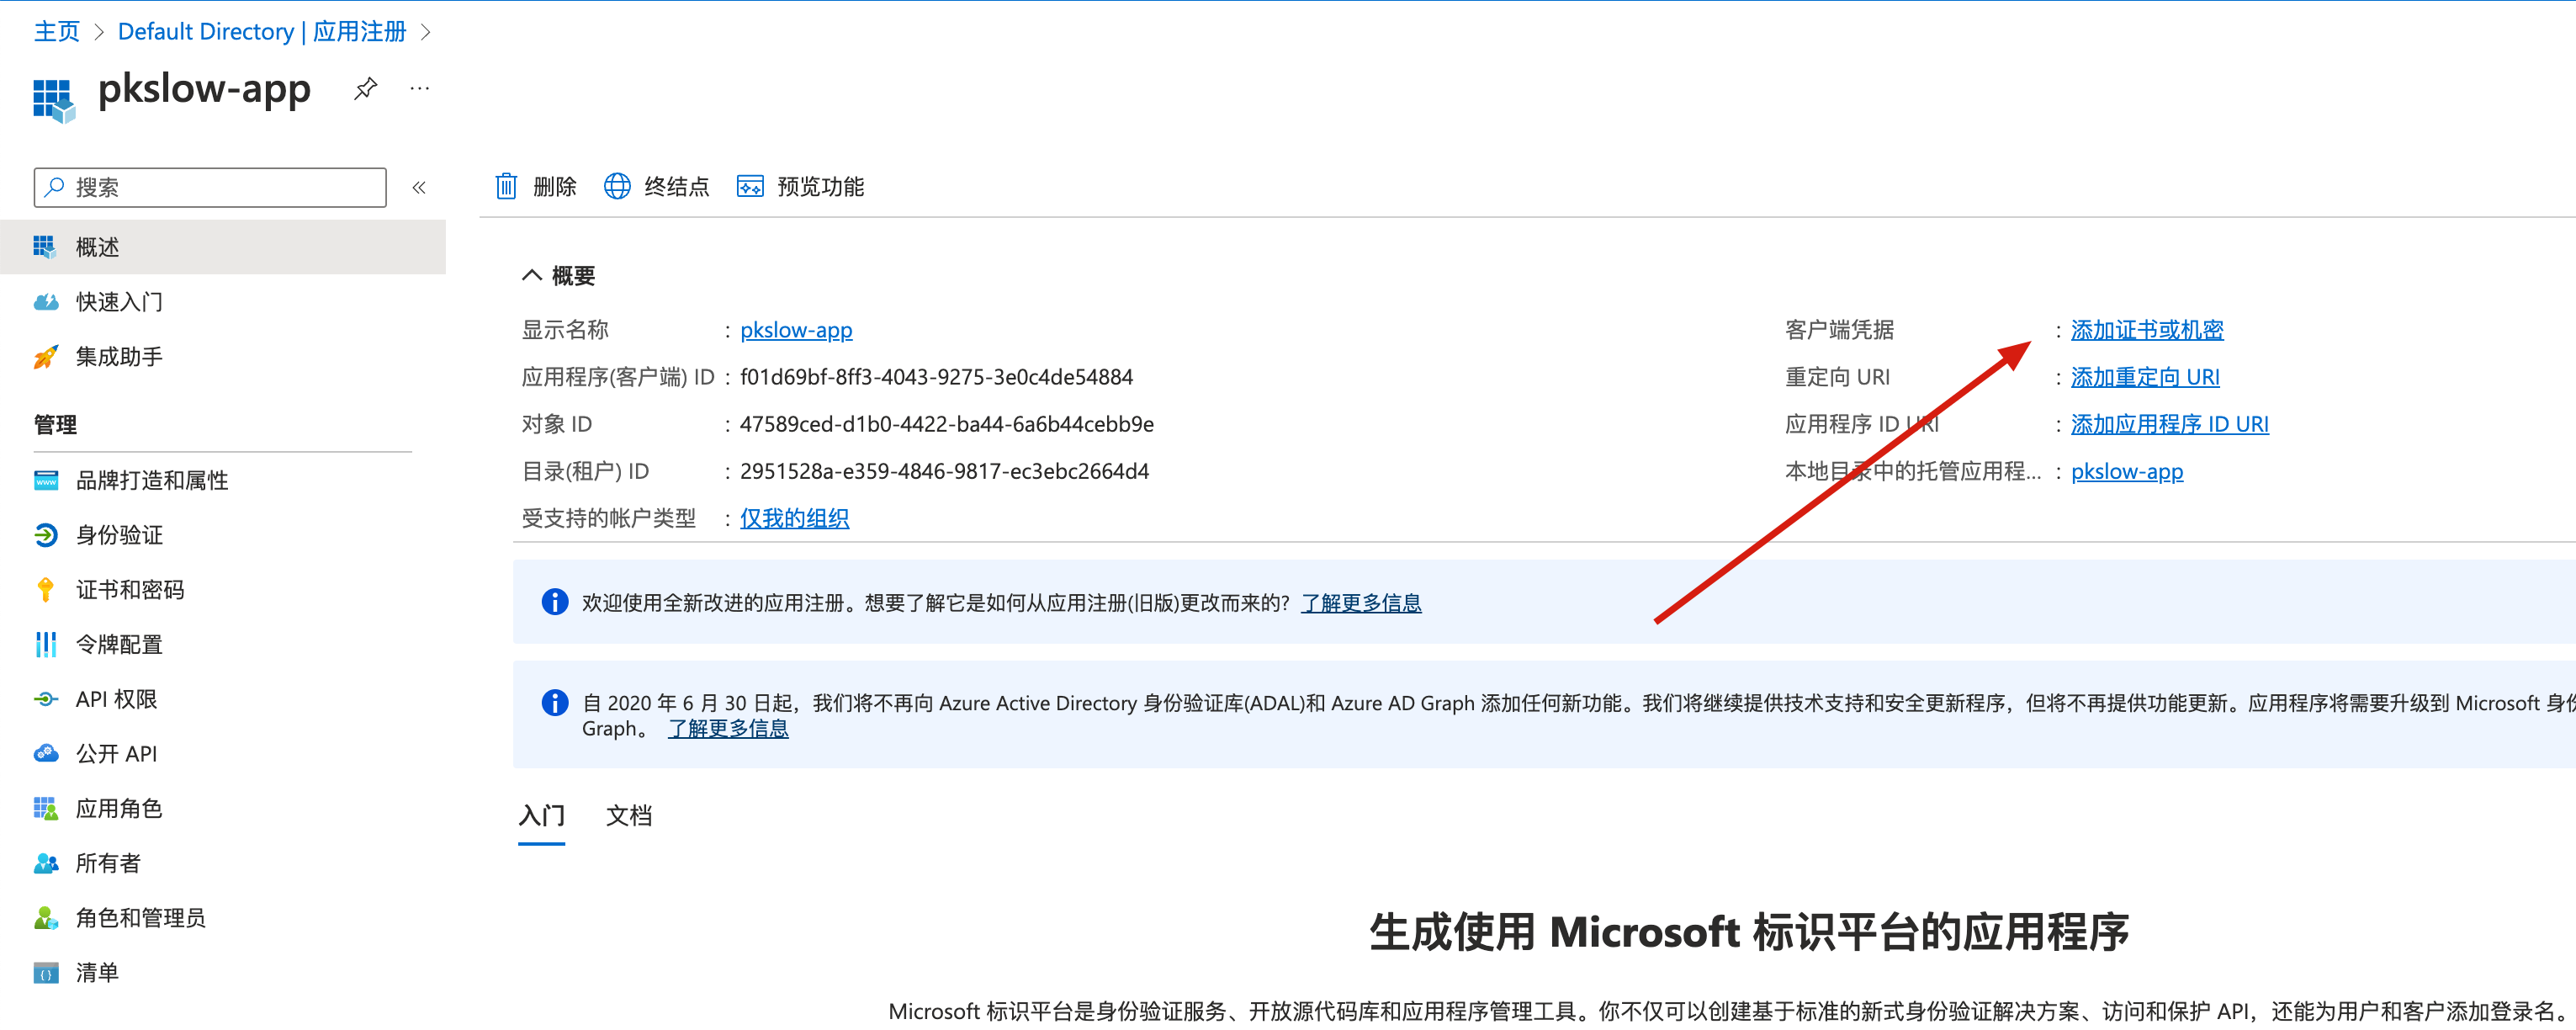
Task: Go to 主页 breadcrumb
Action: (x=57, y=32)
